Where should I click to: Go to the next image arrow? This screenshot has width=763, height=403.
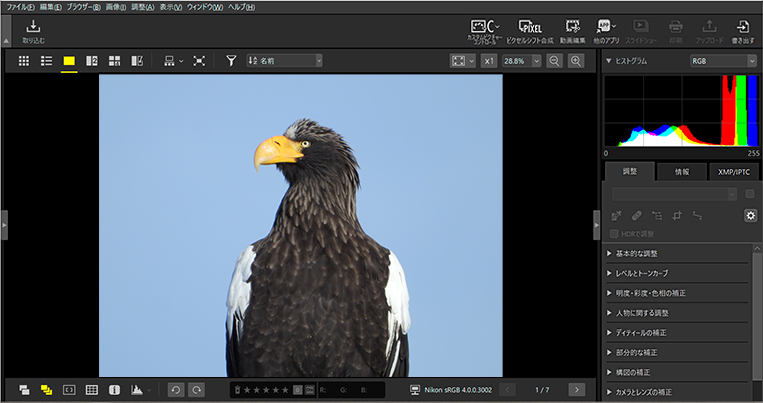click(576, 389)
